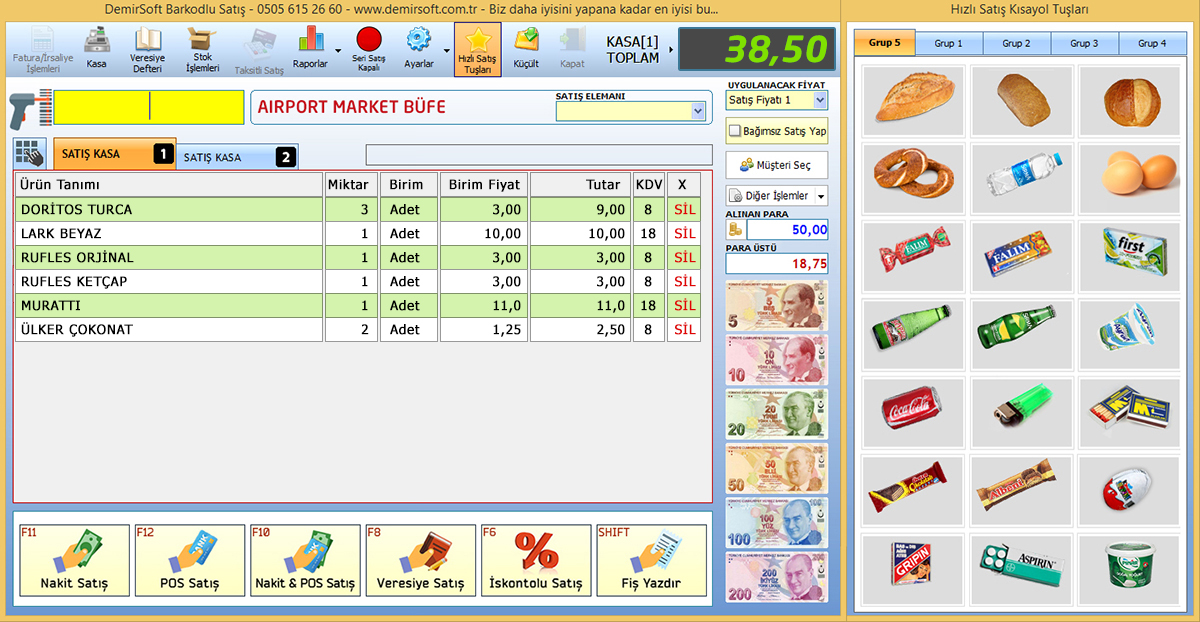Switch to the Grup 4 tab
The height and width of the screenshot is (622, 1200).
pos(1153,43)
